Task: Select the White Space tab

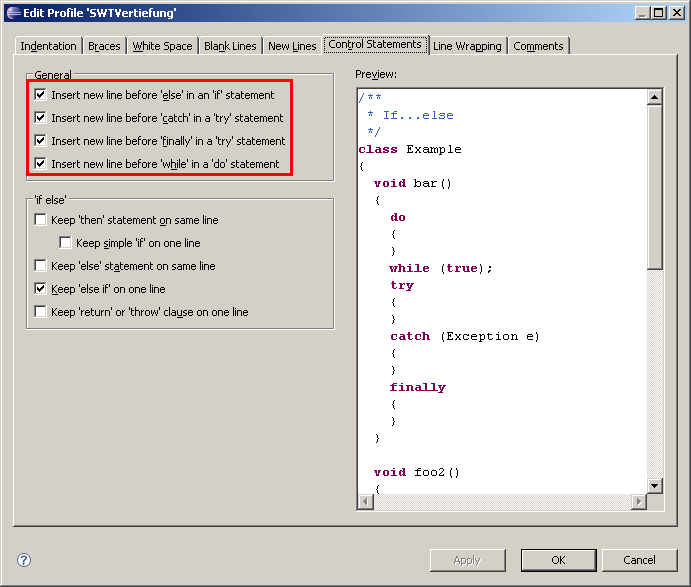Action: [x=162, y=46]
